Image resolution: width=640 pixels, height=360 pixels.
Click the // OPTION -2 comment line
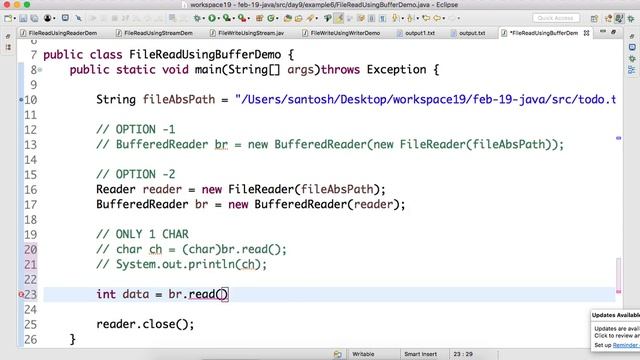tap(136, 175)
